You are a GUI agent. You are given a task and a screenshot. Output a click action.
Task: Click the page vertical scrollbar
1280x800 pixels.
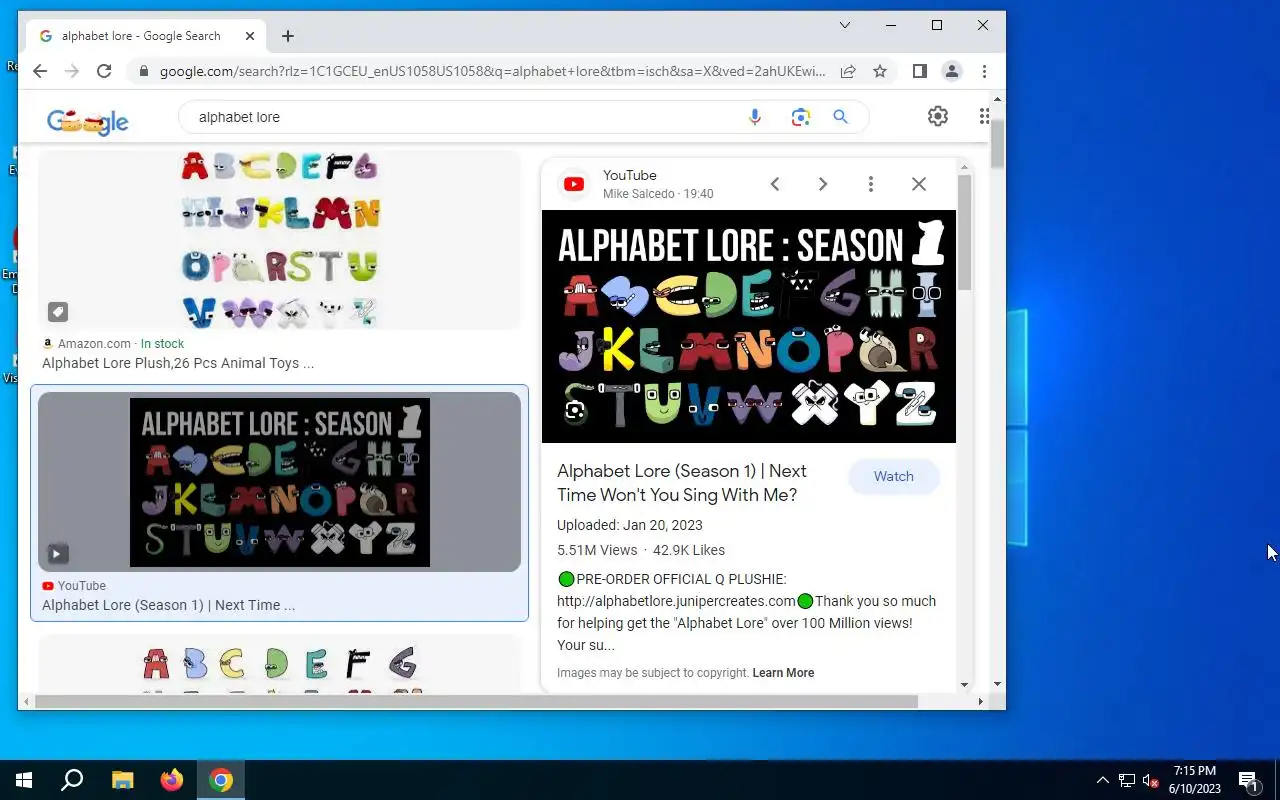click(997, 145)
